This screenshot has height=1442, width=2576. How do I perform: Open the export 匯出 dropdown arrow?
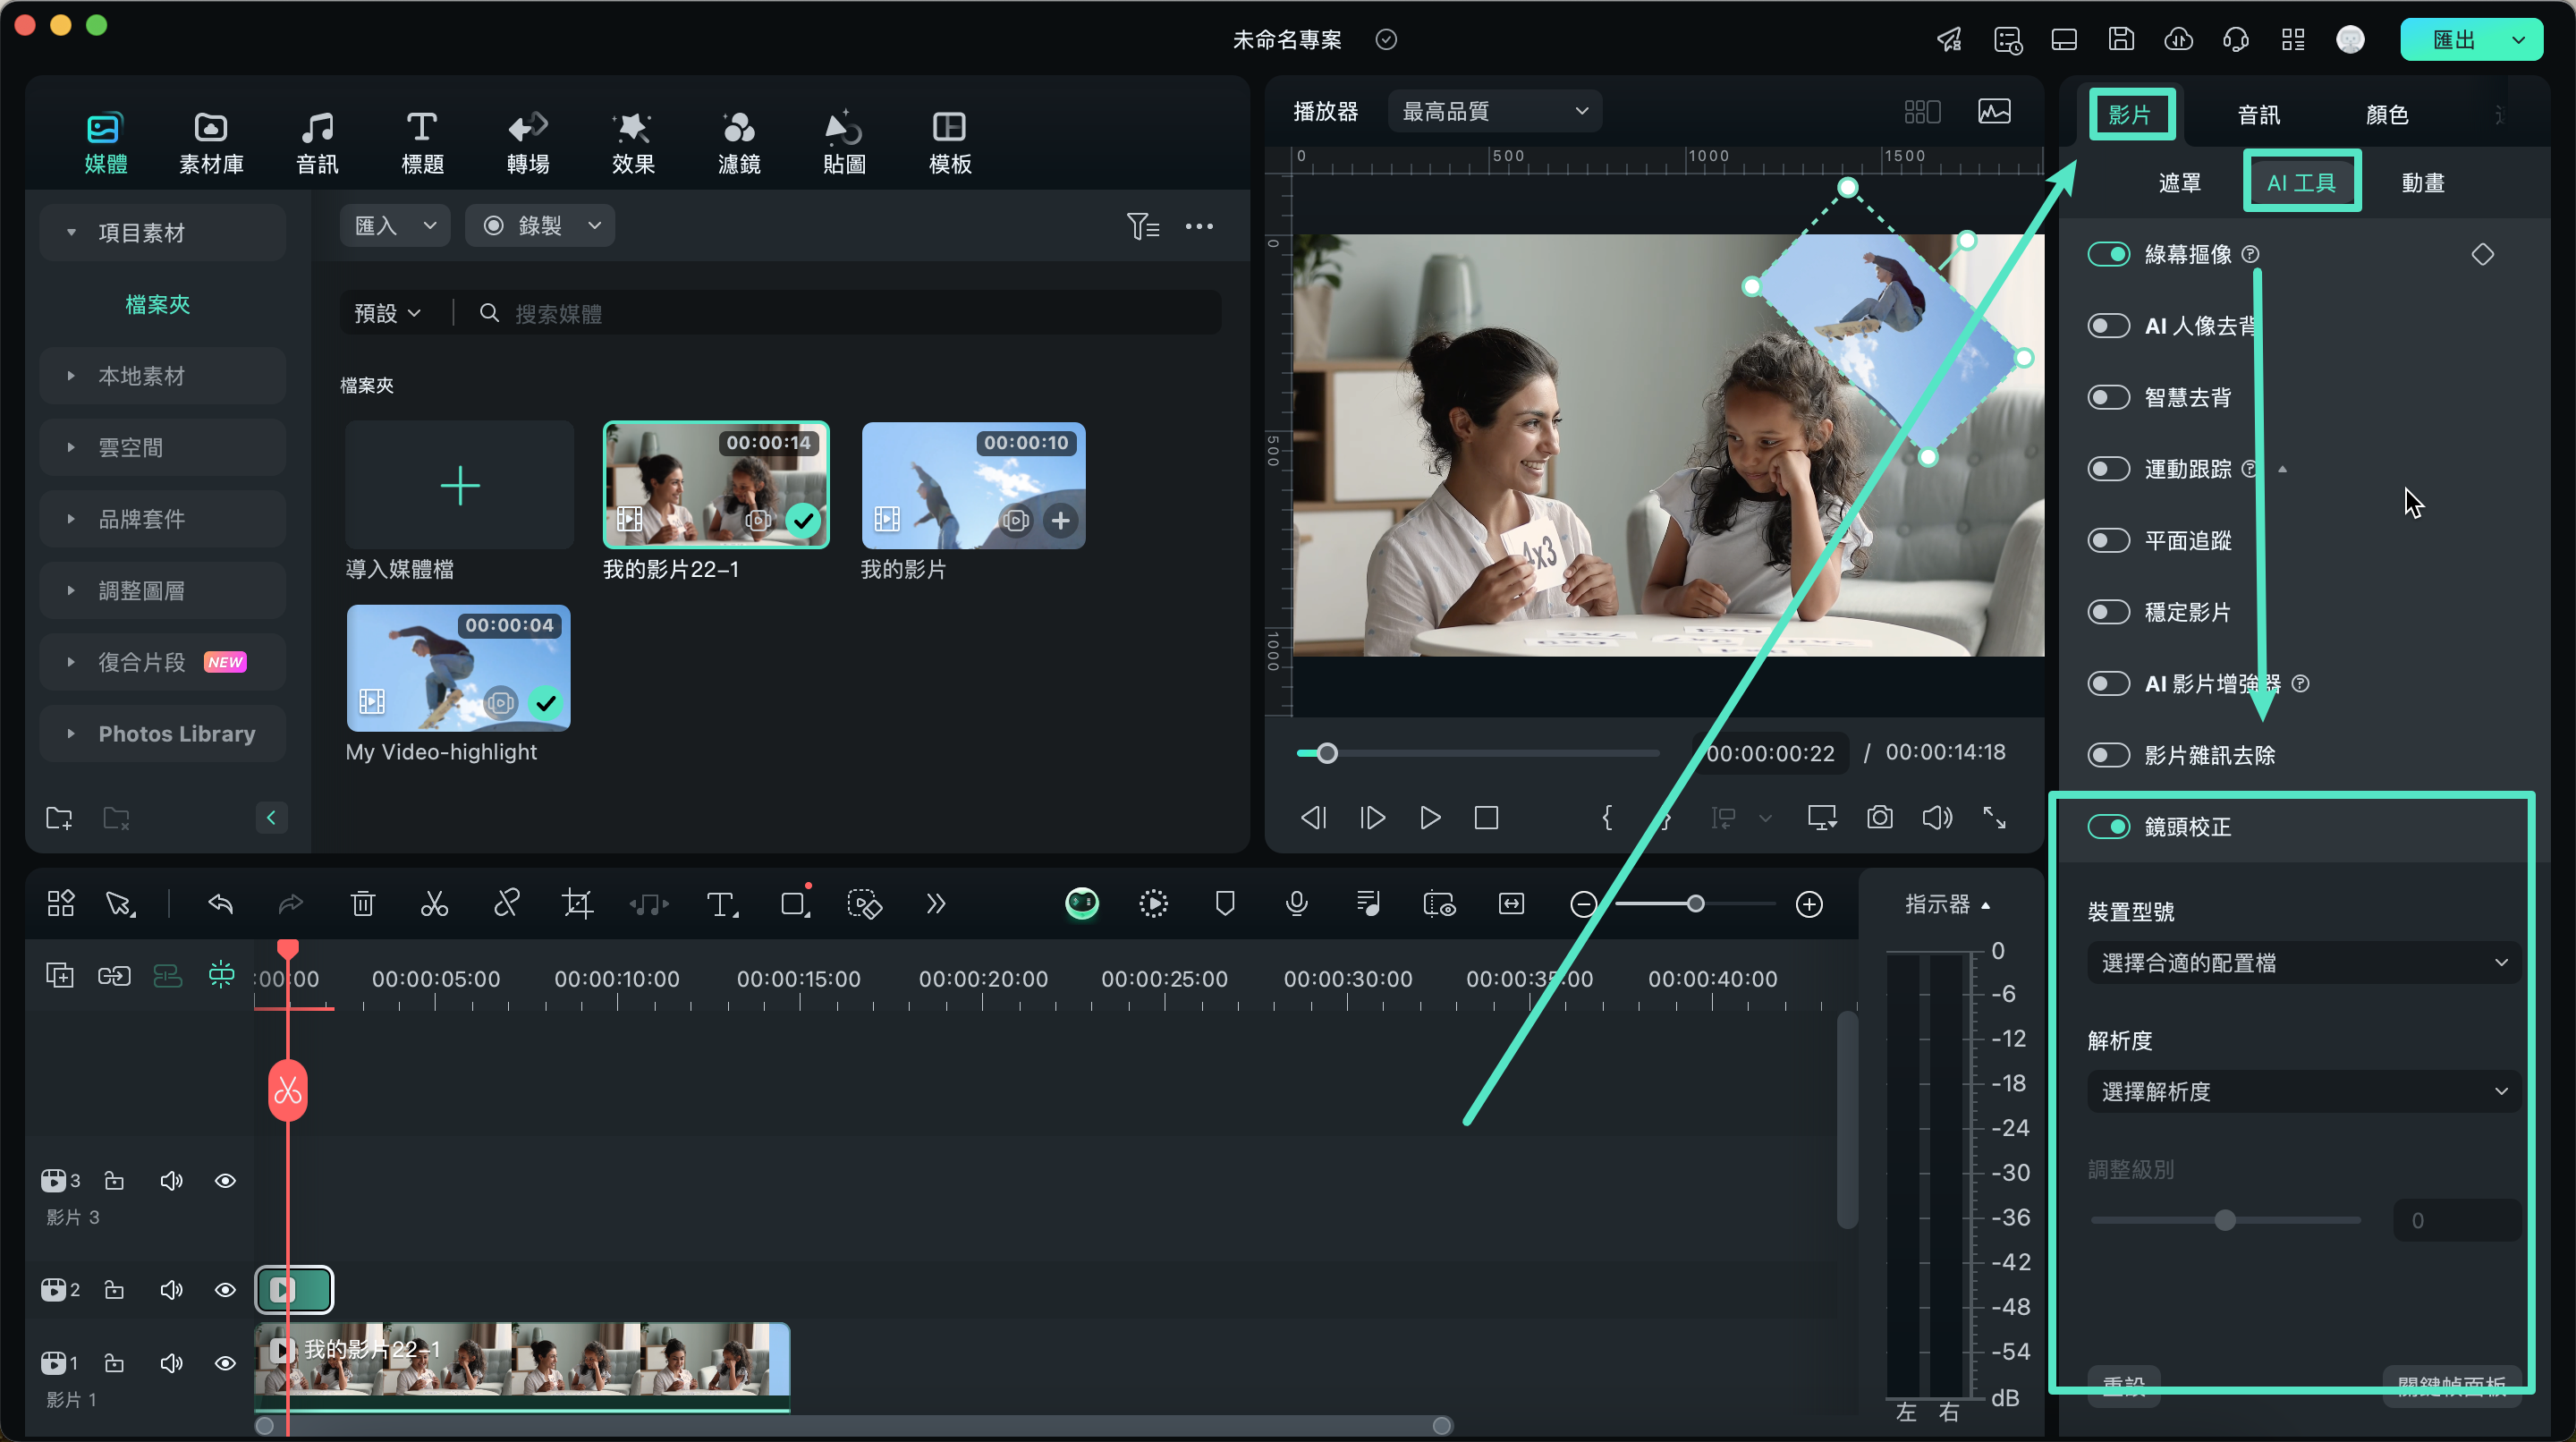pos(2519,40)
